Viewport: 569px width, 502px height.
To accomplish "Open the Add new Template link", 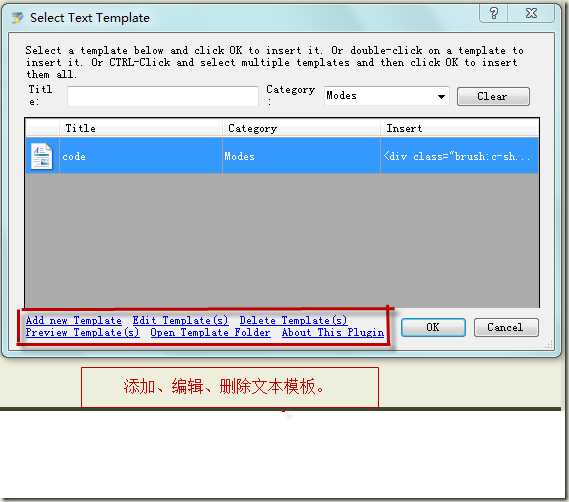I will tap(74, 321).
